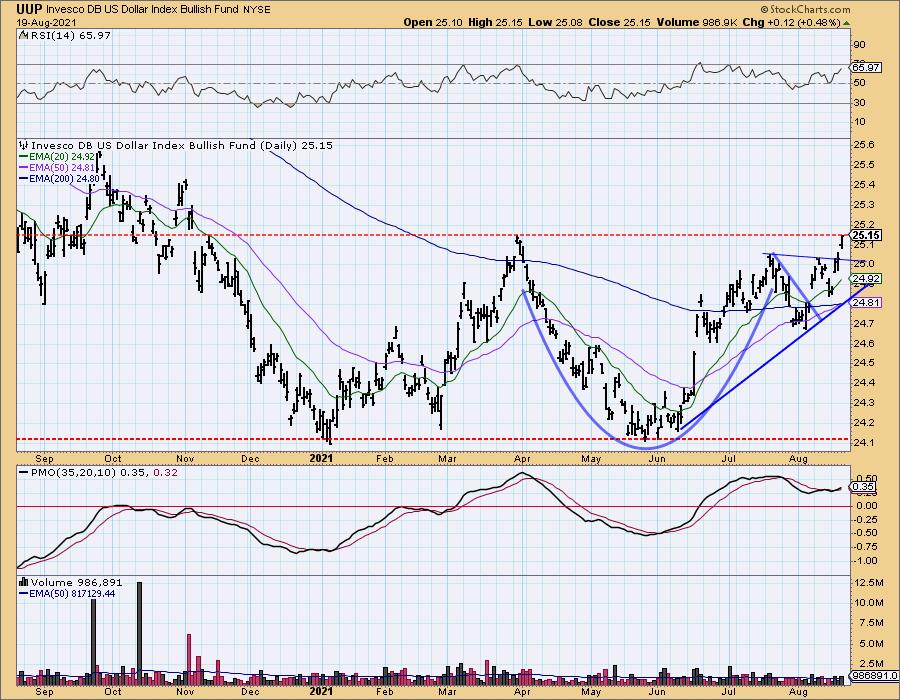The height and width of the screenshot is (700, 900).
Task: Click the 25.6 price axis label
Action: click(864, 145)
